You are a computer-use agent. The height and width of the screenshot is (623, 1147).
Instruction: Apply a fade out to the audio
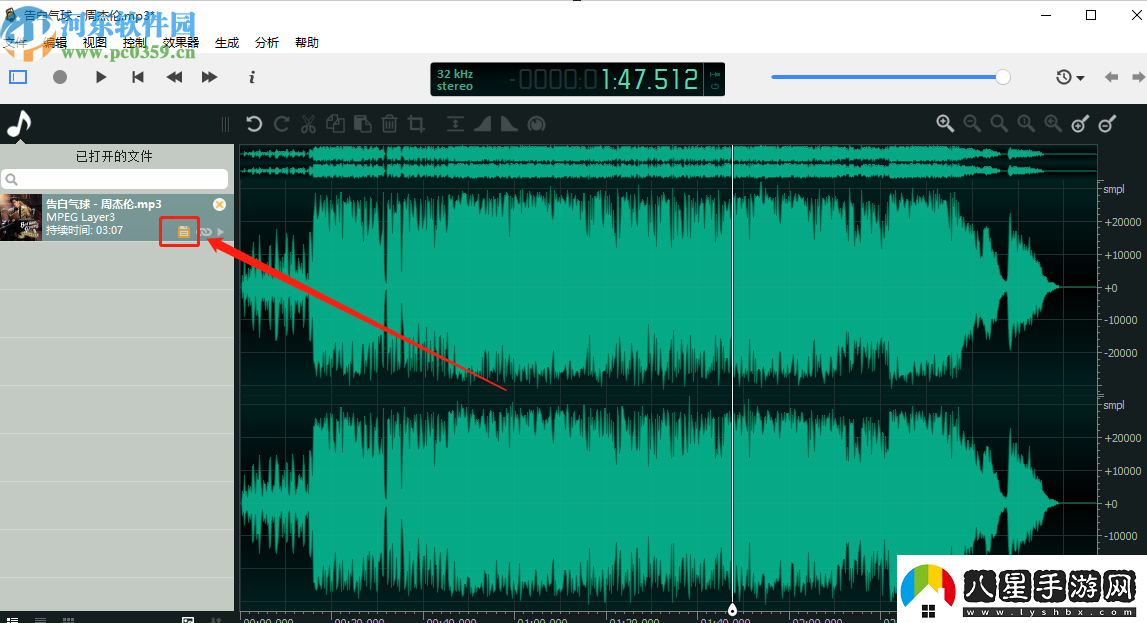(508, 123)
